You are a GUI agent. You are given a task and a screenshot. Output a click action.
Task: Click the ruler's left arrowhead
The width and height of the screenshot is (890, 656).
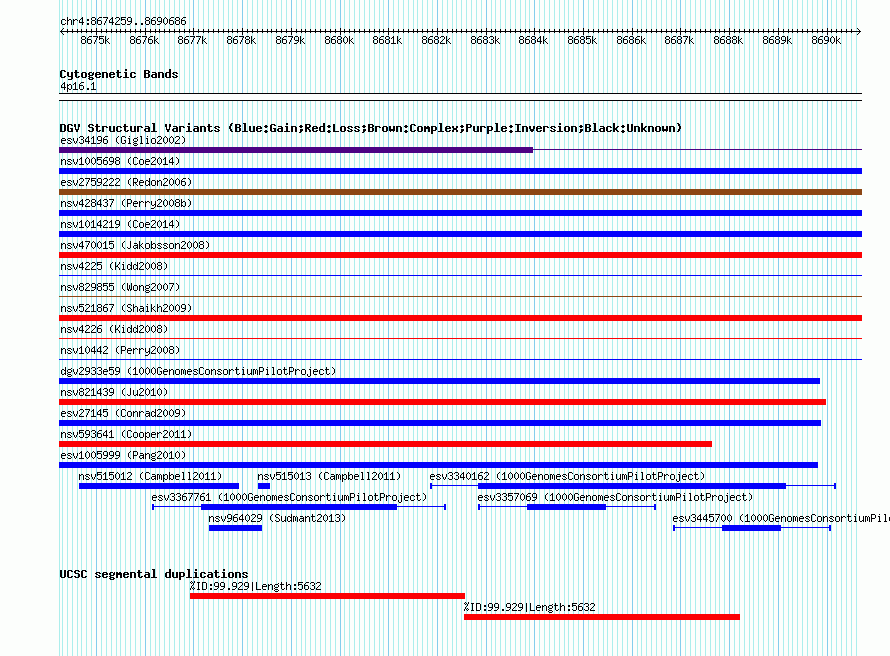(62, 32)
